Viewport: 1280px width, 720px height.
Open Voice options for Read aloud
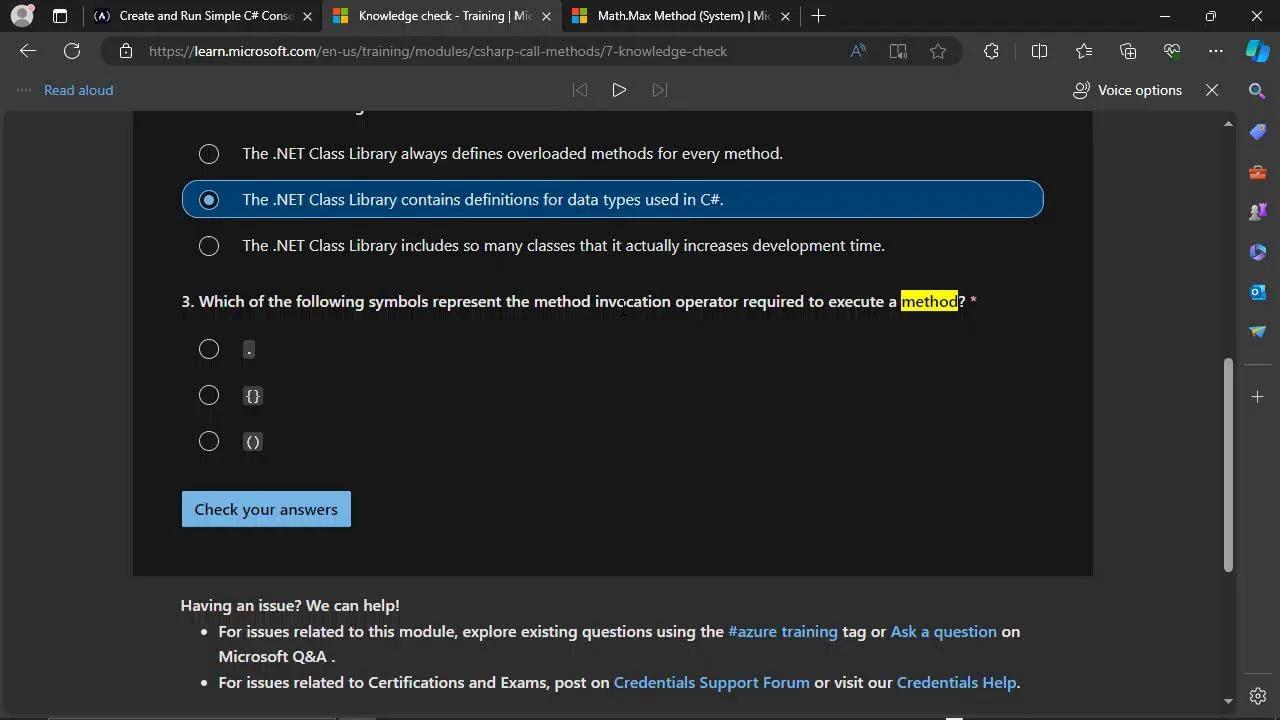click(x=1127, y=90)
